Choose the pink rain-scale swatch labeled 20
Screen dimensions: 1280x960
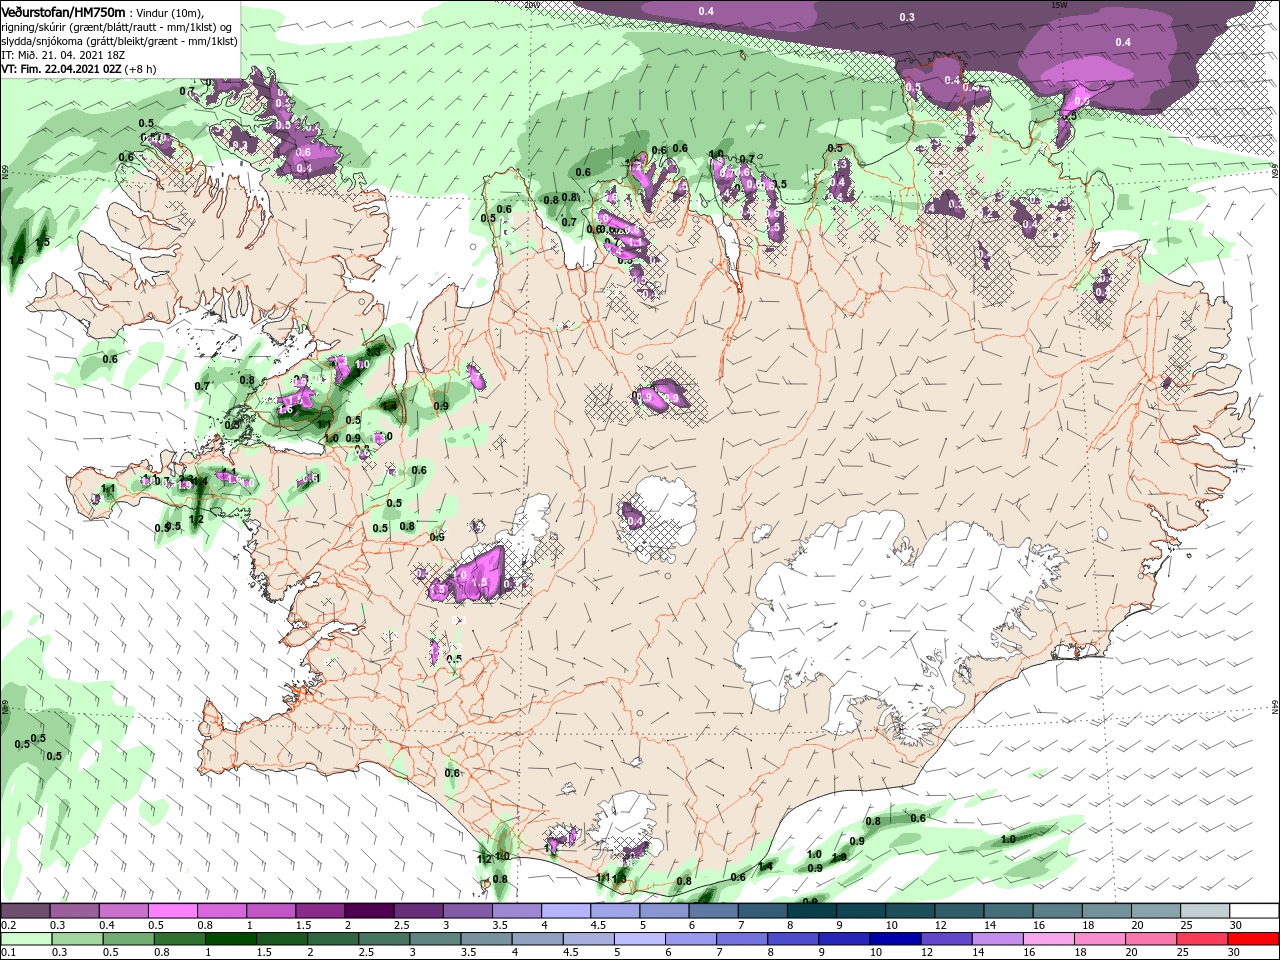[x=1151, y=939]
